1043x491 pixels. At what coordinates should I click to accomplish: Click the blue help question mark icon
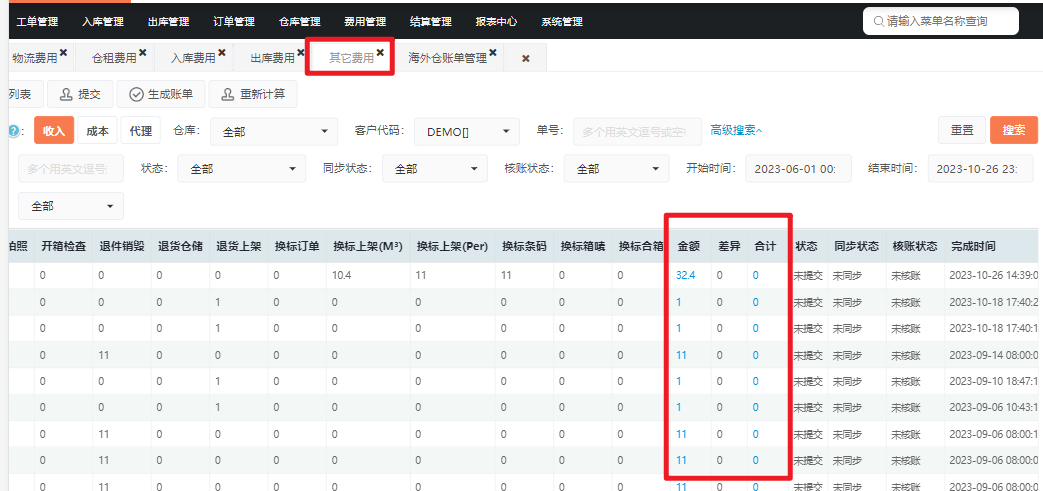pos(13,131)
